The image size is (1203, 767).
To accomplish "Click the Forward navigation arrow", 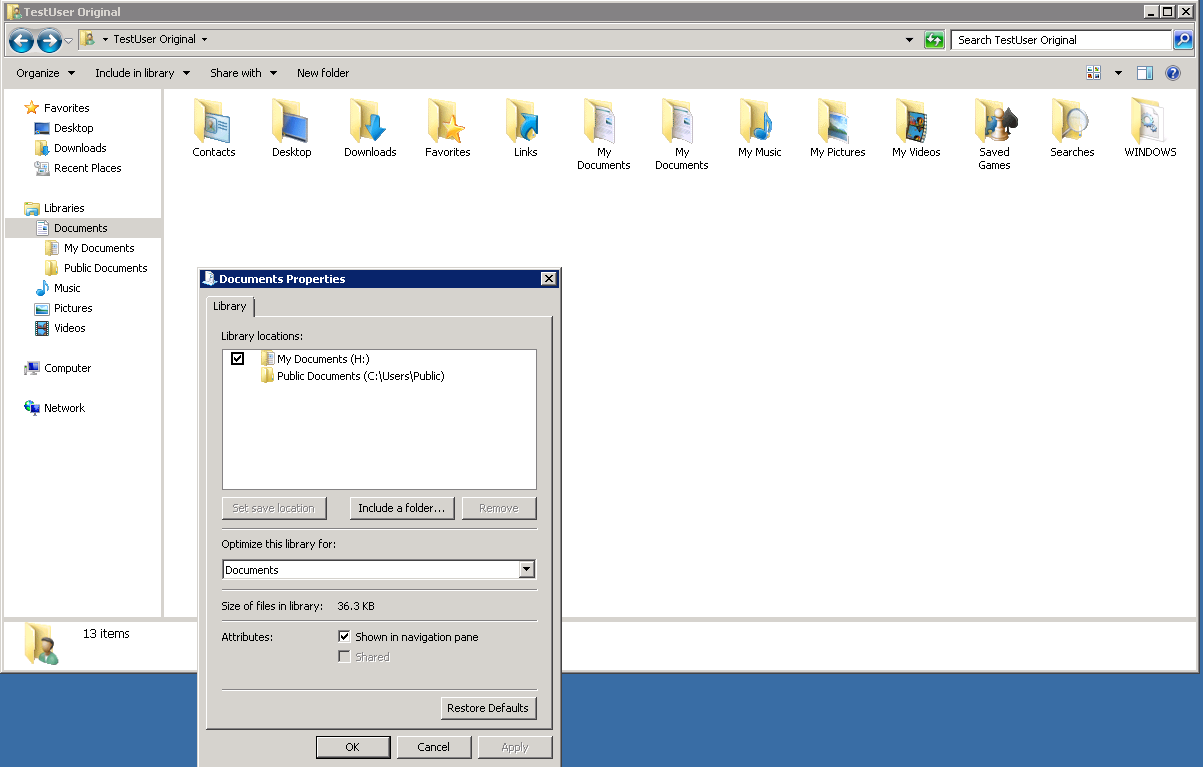I will pyautogui.click(x=49, y=40).
